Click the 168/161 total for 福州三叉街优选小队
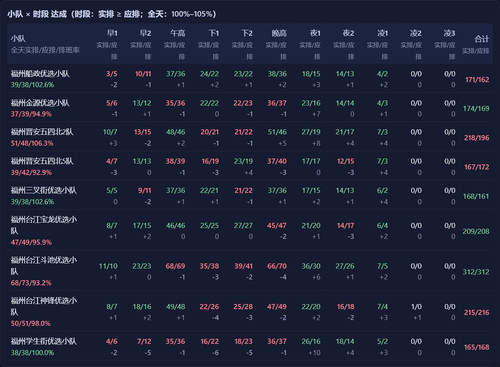 click(476, 196)
